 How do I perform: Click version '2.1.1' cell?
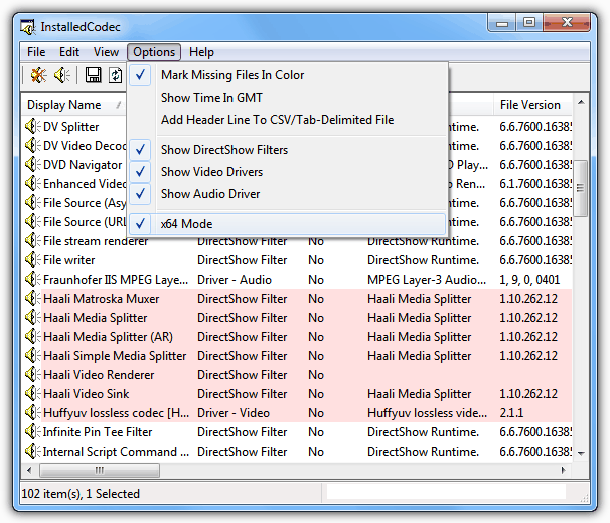click(511, 412)
